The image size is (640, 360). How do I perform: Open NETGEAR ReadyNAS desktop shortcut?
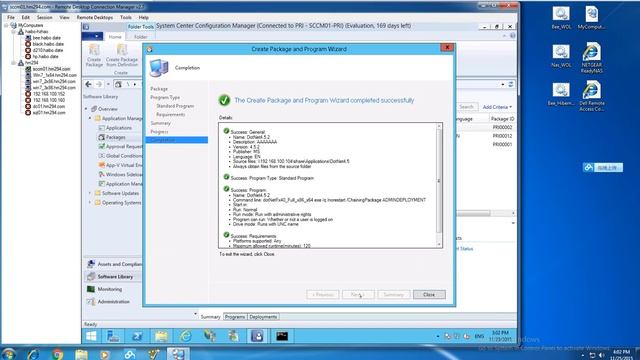click(591, 58)
